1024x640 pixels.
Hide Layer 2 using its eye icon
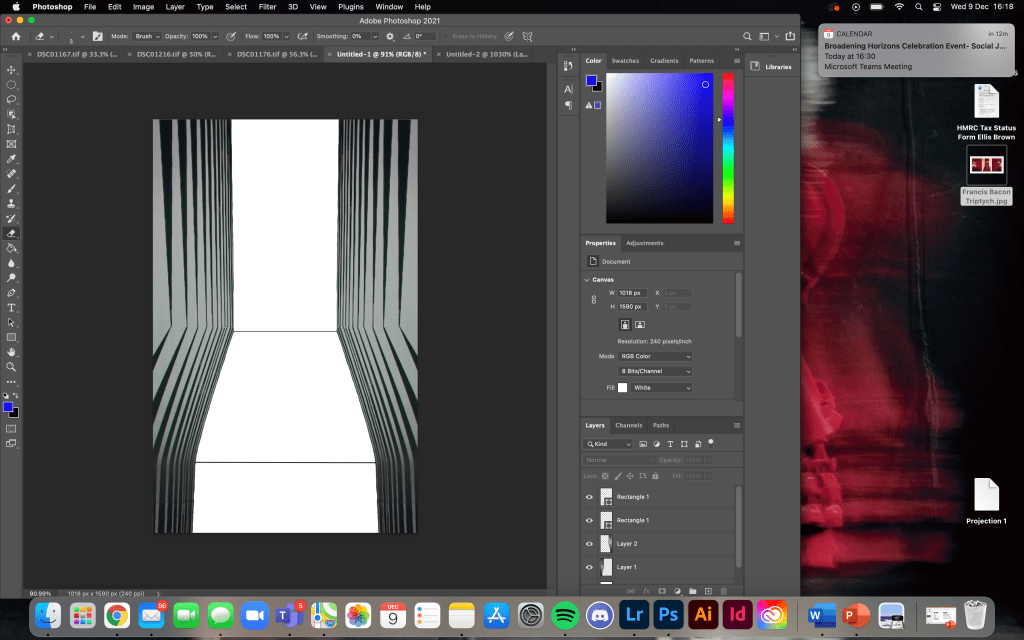tap(589, 544)
